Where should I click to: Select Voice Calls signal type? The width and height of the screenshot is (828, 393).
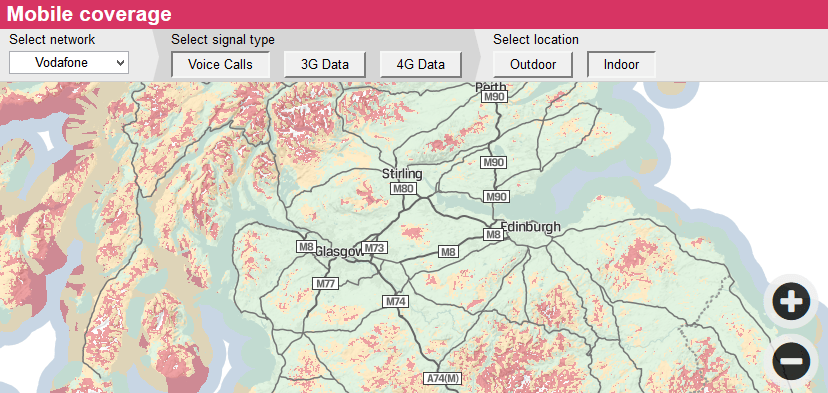pos(220,64)
